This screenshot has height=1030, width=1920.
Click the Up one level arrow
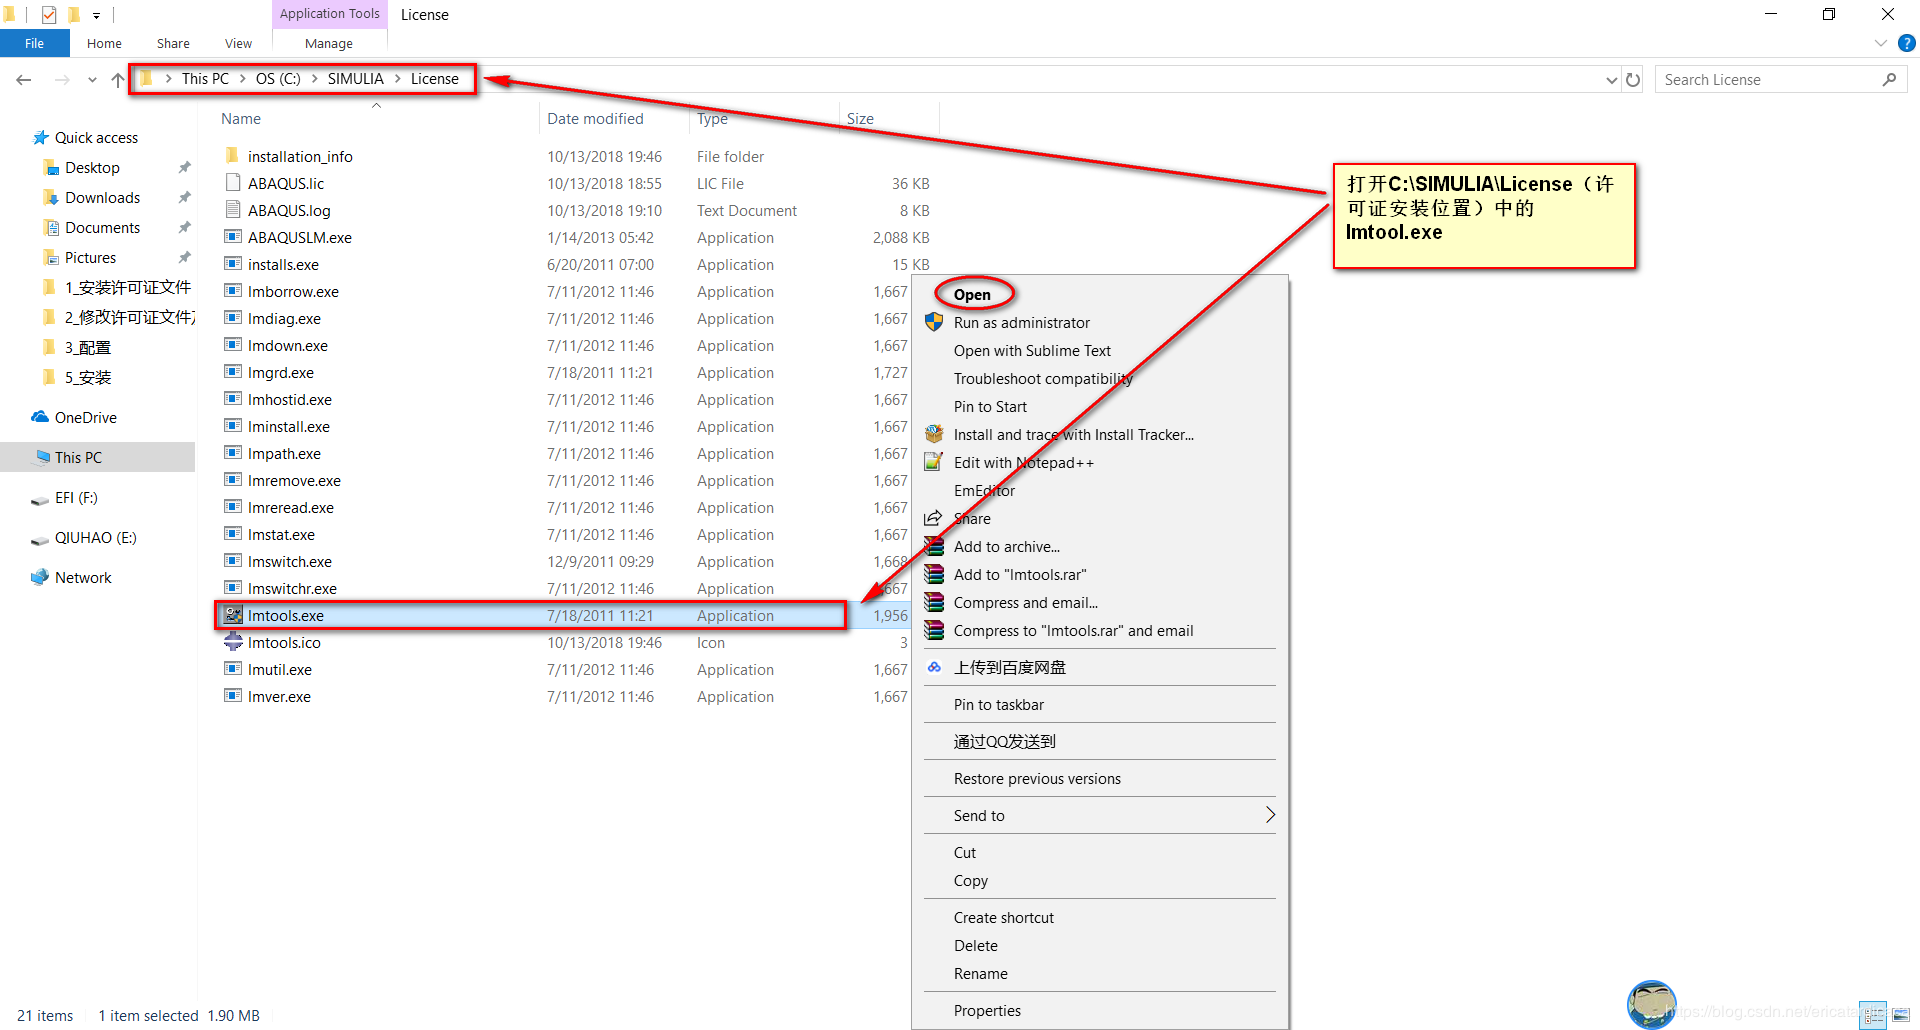(x=118, y=80)
